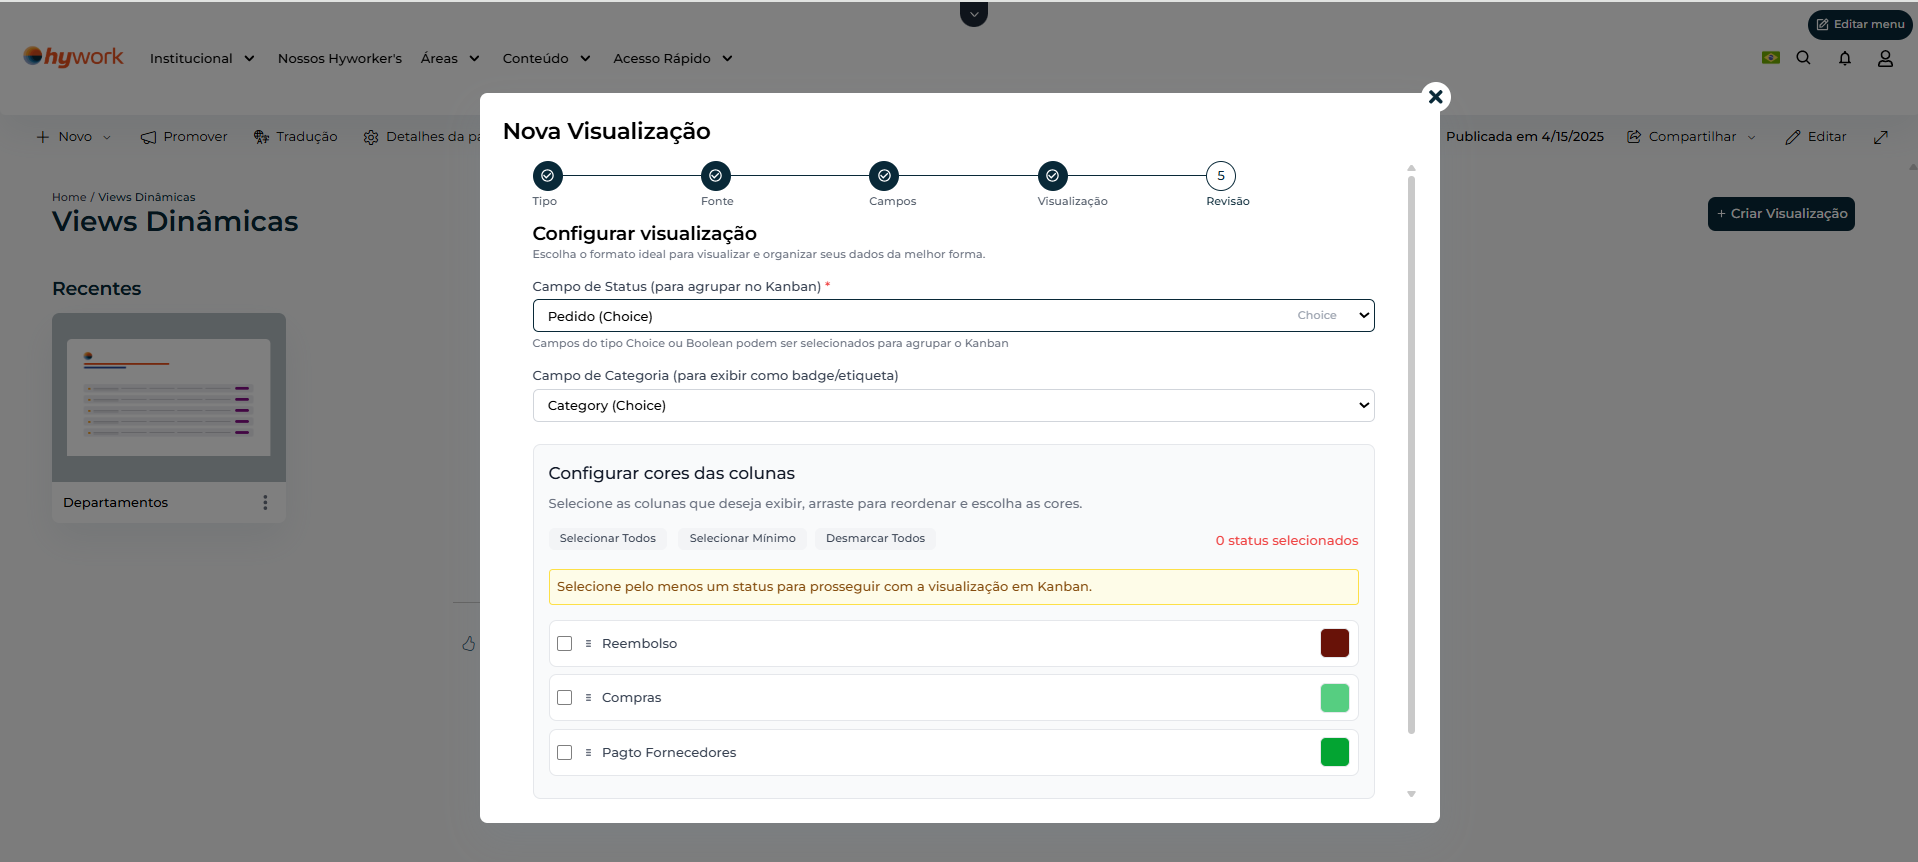Click the user profile icon
The height and width of the screenshot is (862, 1918).
pos(1885,58)
